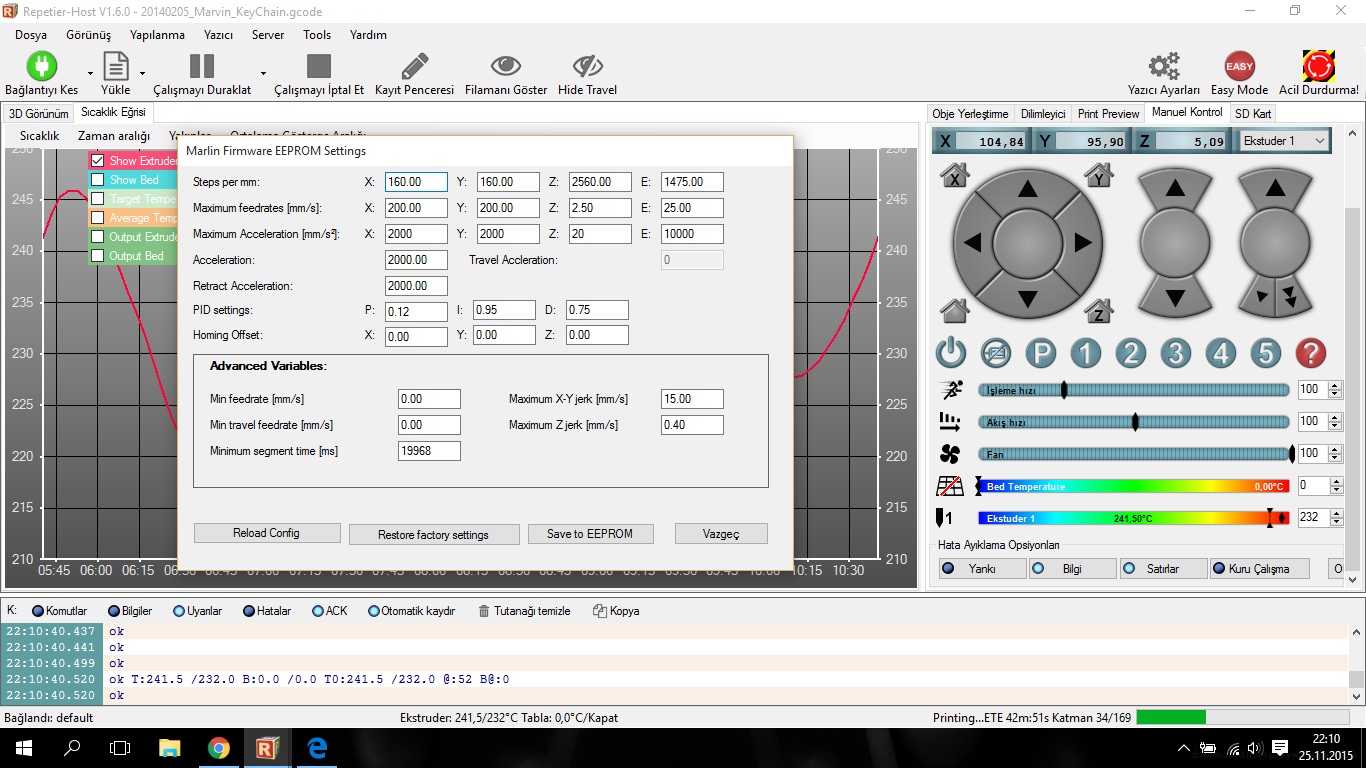
Task: Switch to the 3D Görünüm tab
Action: [x=39, y=113]
